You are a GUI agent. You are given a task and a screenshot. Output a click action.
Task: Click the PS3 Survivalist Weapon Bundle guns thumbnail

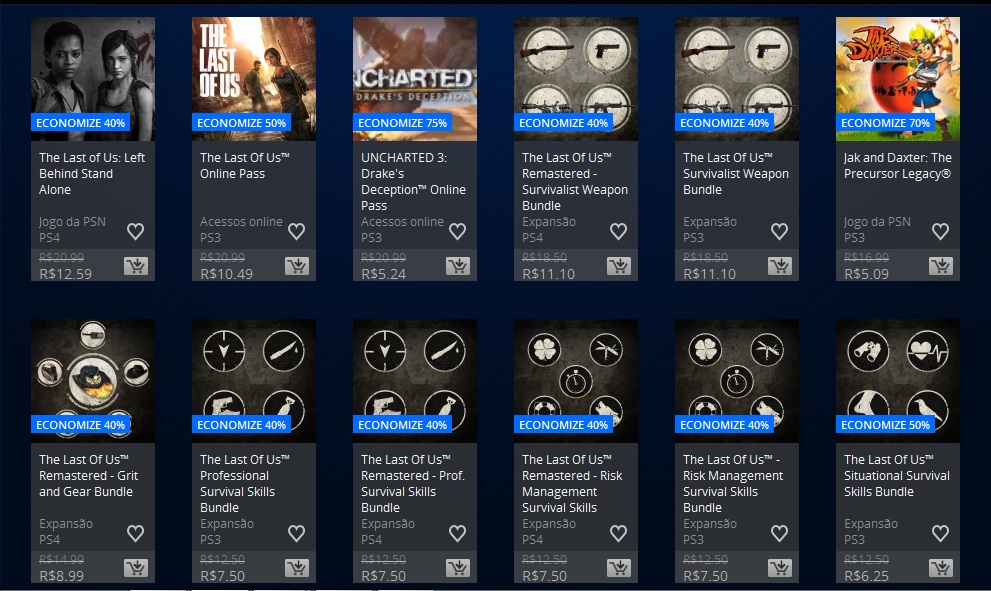point(737,78)
